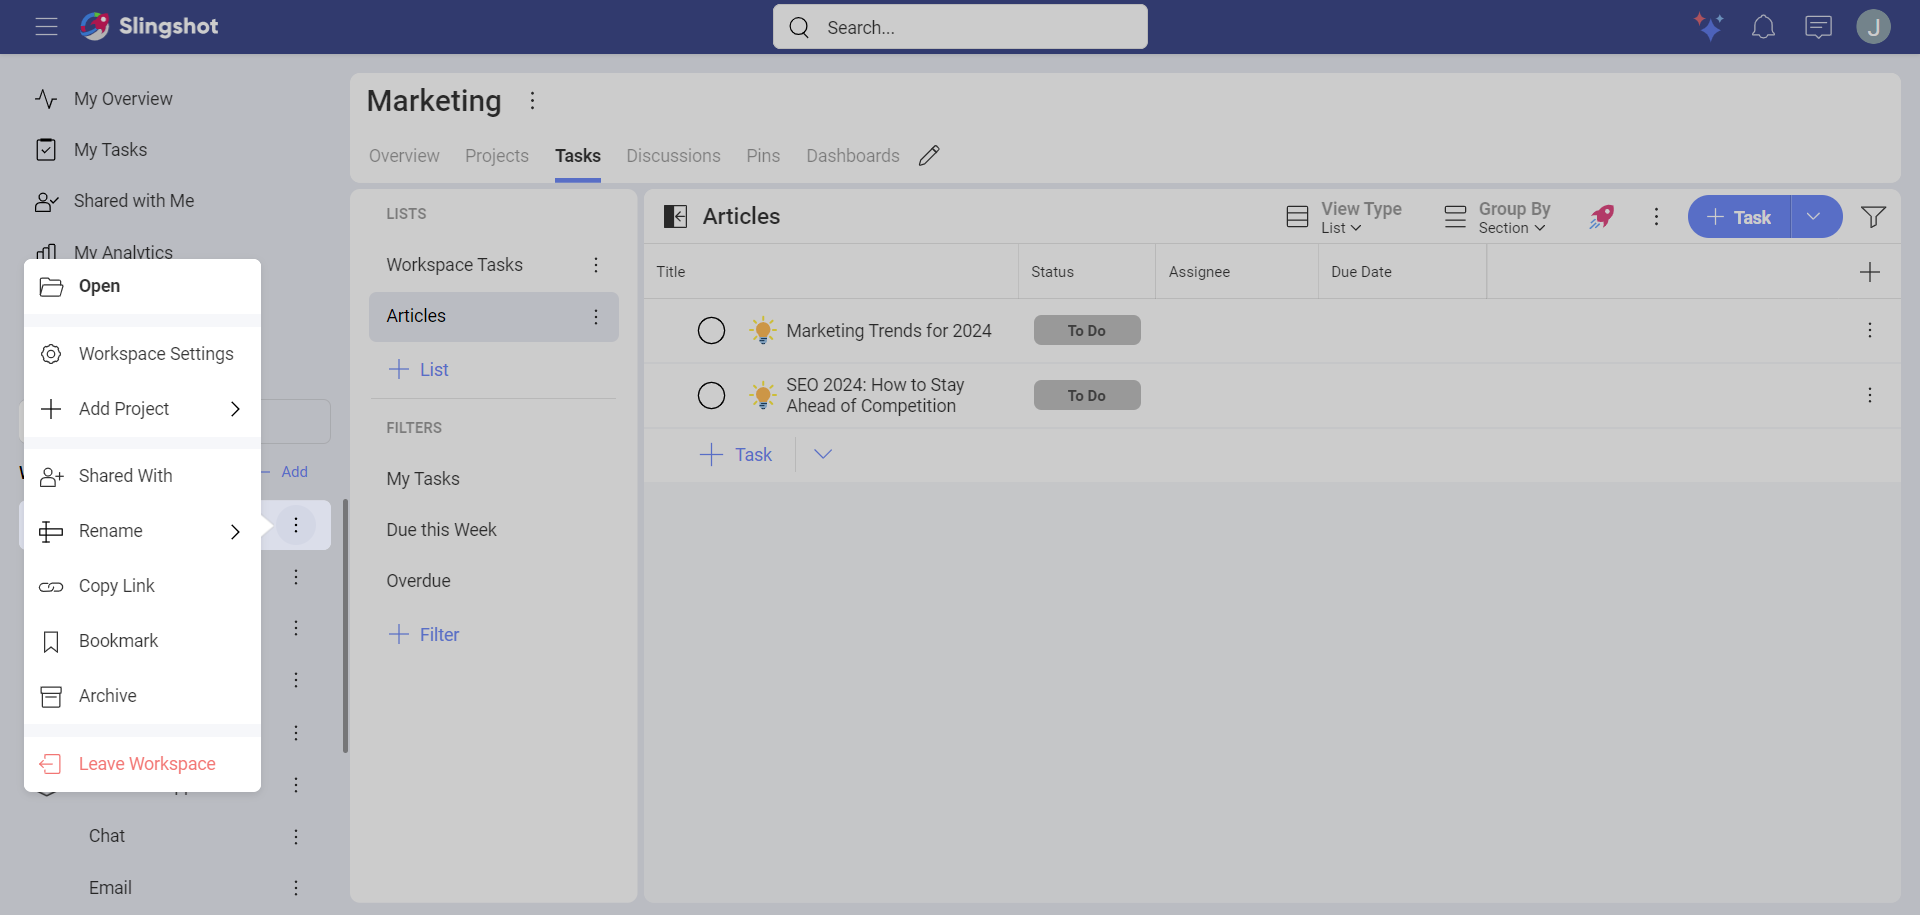Open the filter funnel icon
This screenshot has height=915, width=1920.
(x=1873, y=217)
